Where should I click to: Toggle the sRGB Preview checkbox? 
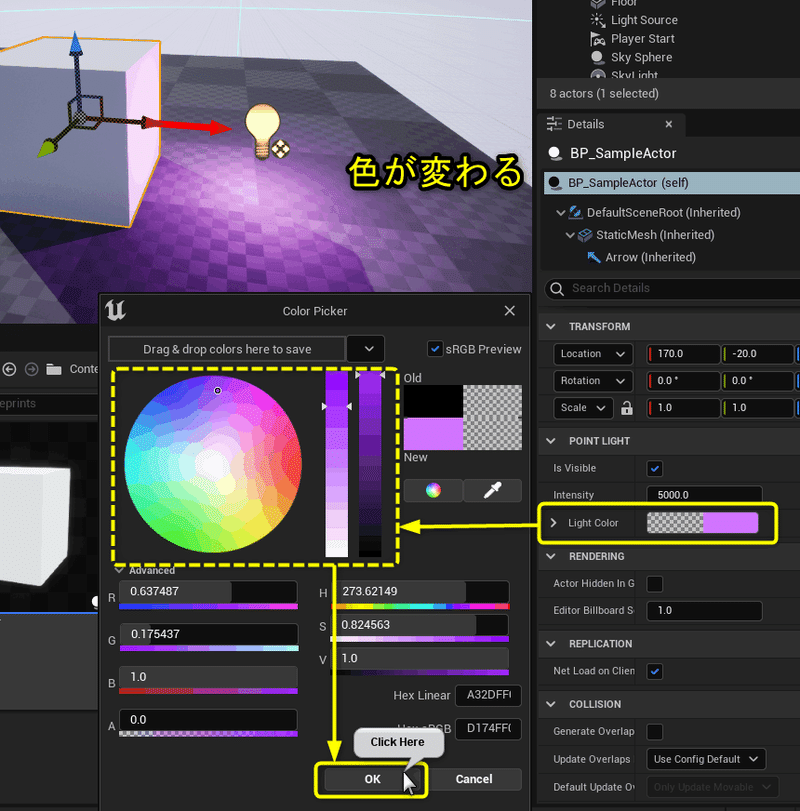pyautogui.click(x=434, y=349)
